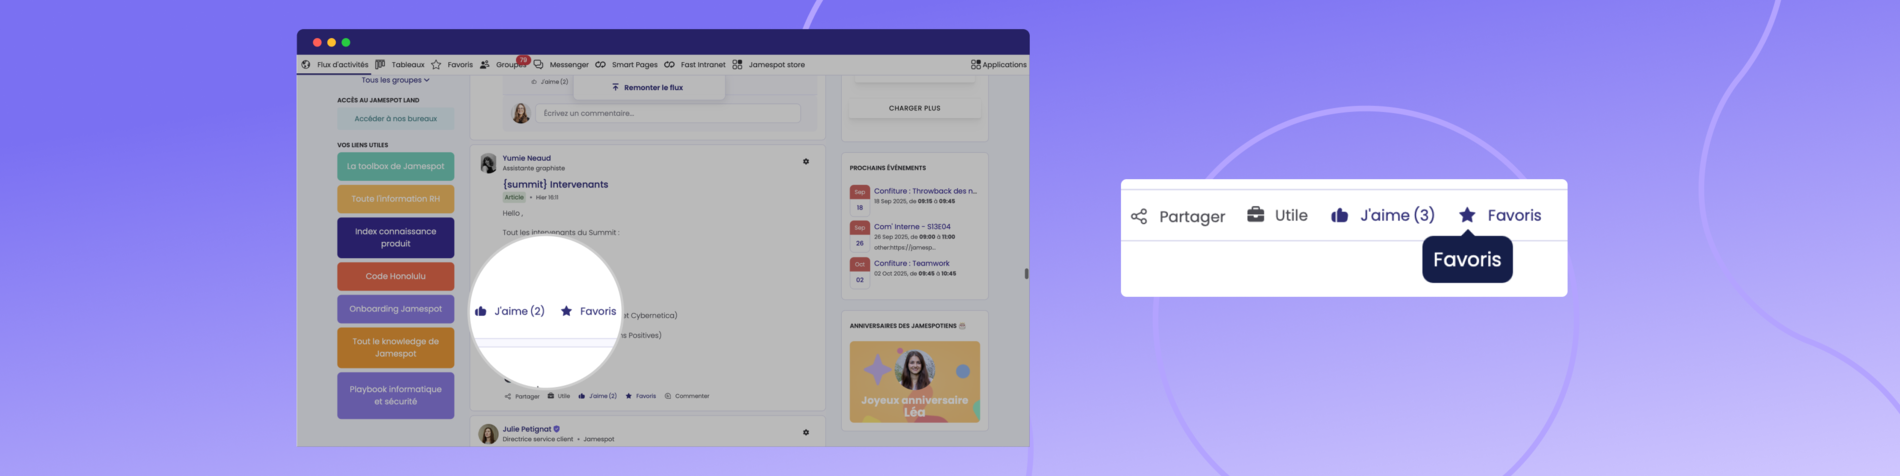Open La toolbox de Jamespot link button
1900x476 pixels.
pyautogui.click(x=395, y=166)
